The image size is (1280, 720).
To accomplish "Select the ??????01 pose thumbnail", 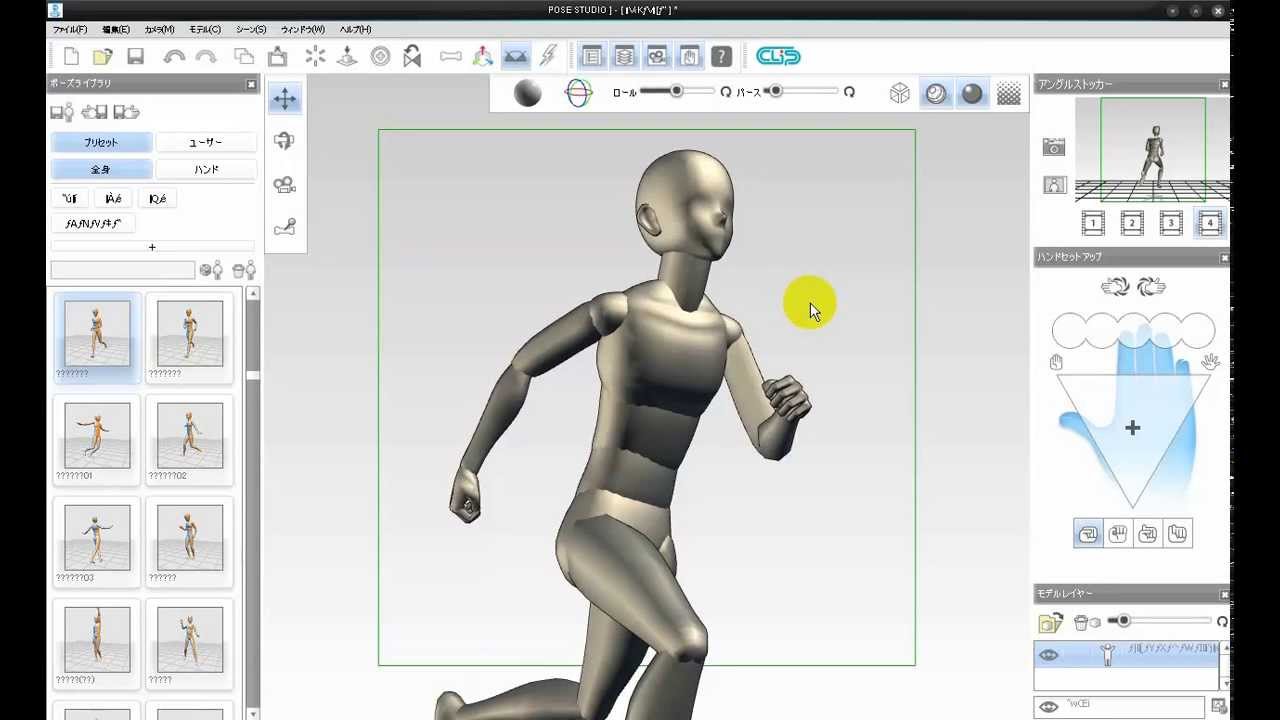I will click(x=97, y=440).
